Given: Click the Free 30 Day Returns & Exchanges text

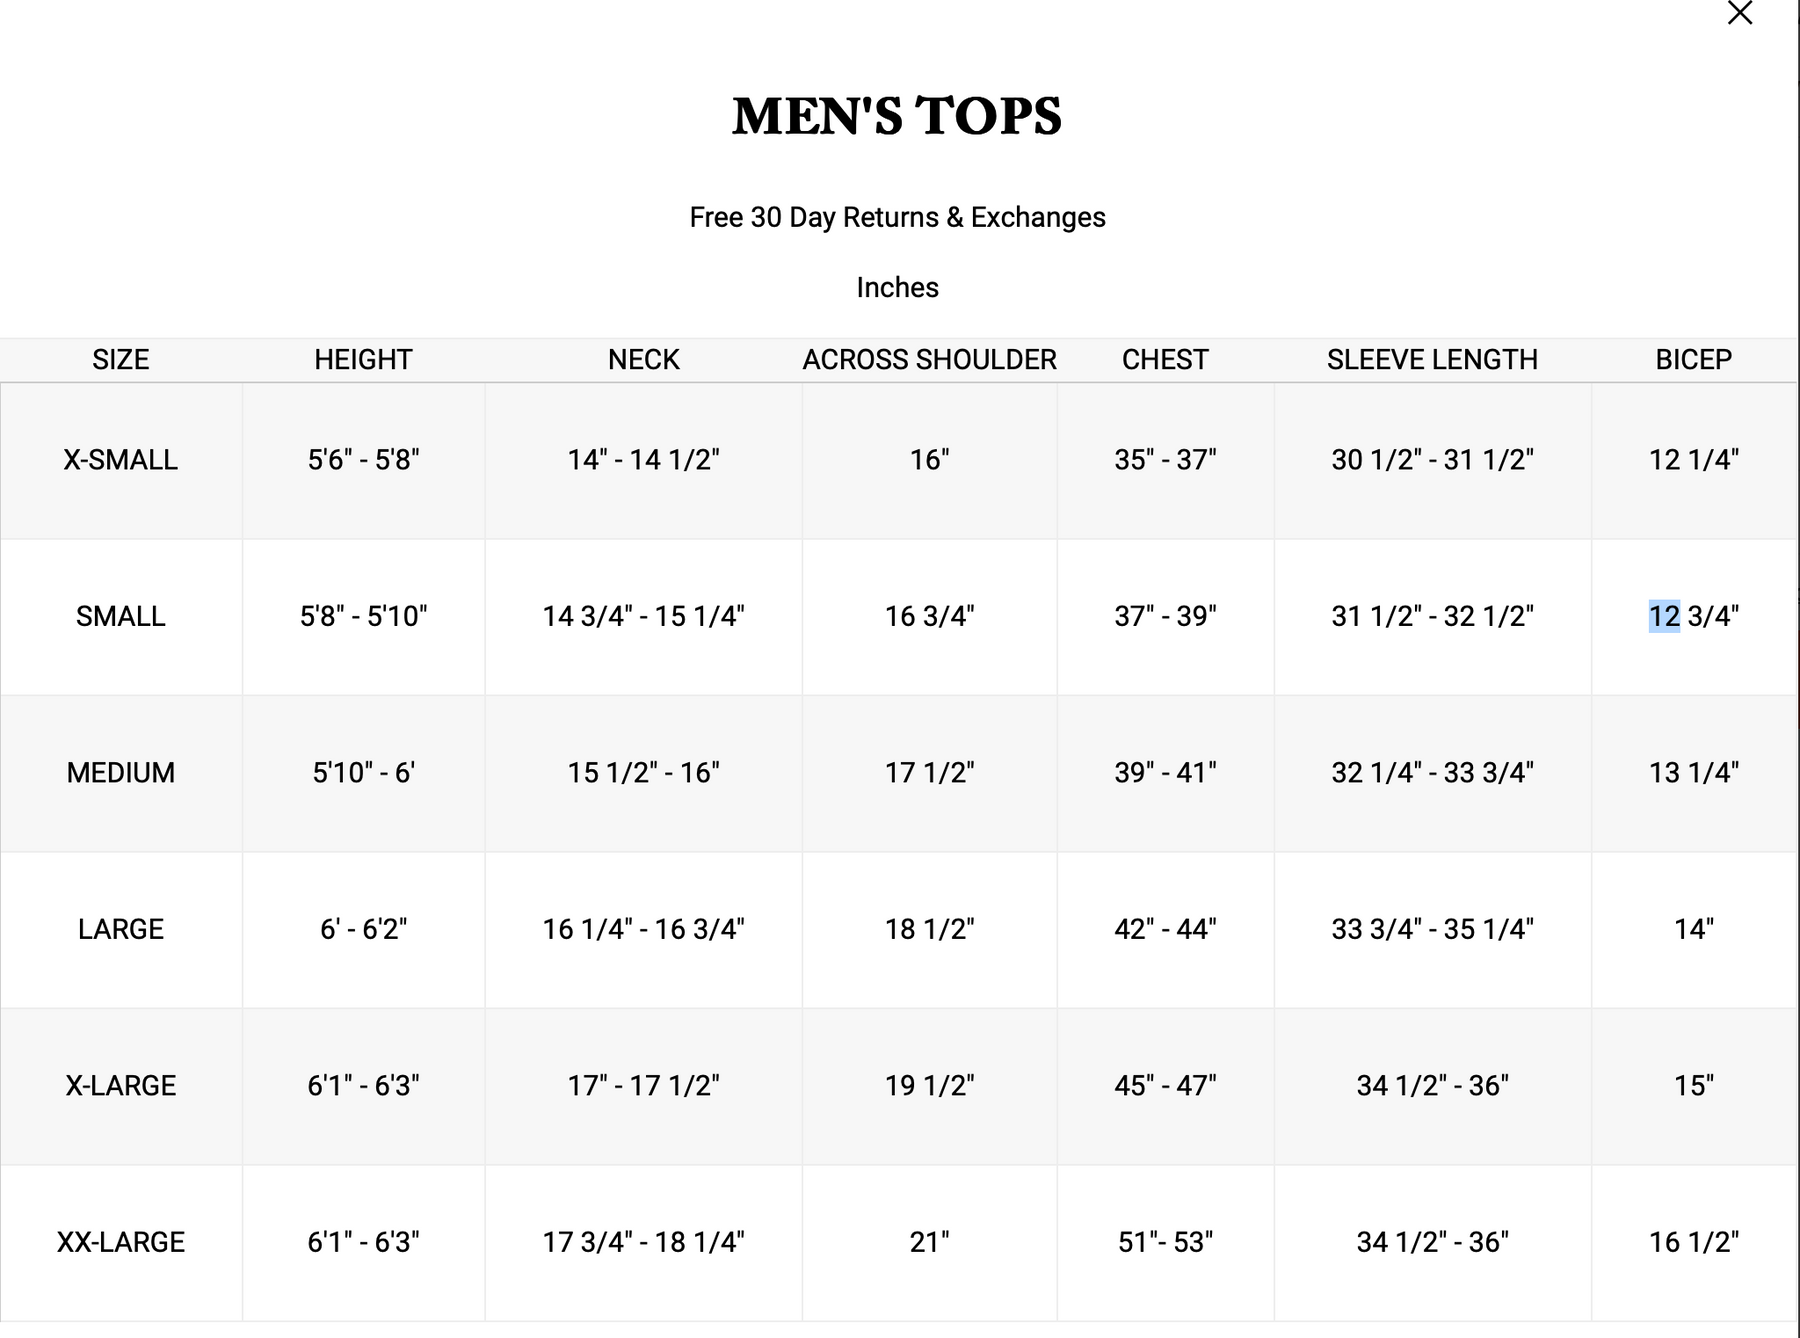Looking at the screenshot, I should click(x=897, y=217).
